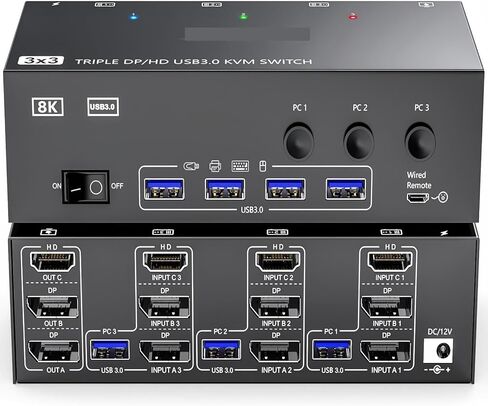Viewport: 488px width, 406px height.
Task: Toggle the ON/OFF rocker power switch
Action: click(x=86, y=187)
